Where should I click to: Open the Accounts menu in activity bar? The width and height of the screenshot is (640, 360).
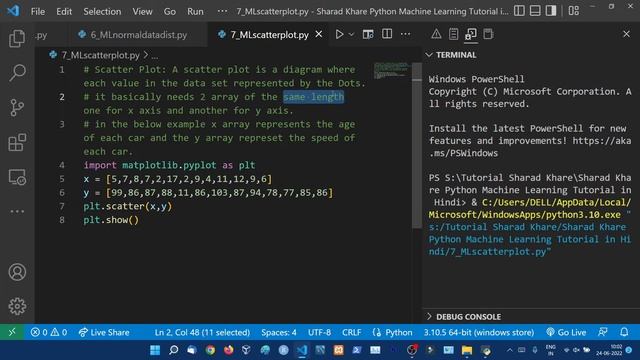pos(17,272)
